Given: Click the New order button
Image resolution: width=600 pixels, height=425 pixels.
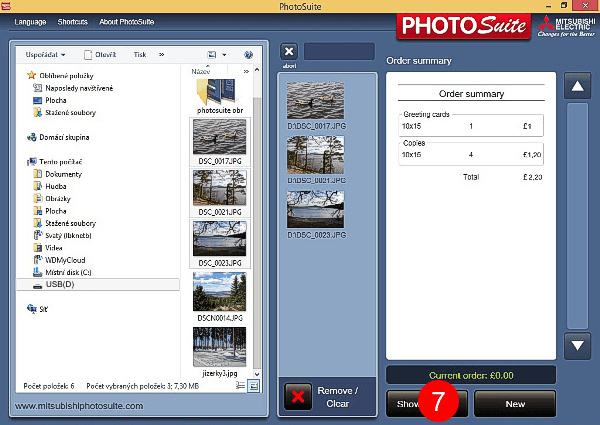Looking at the screenshot, I should coord(515,404).
